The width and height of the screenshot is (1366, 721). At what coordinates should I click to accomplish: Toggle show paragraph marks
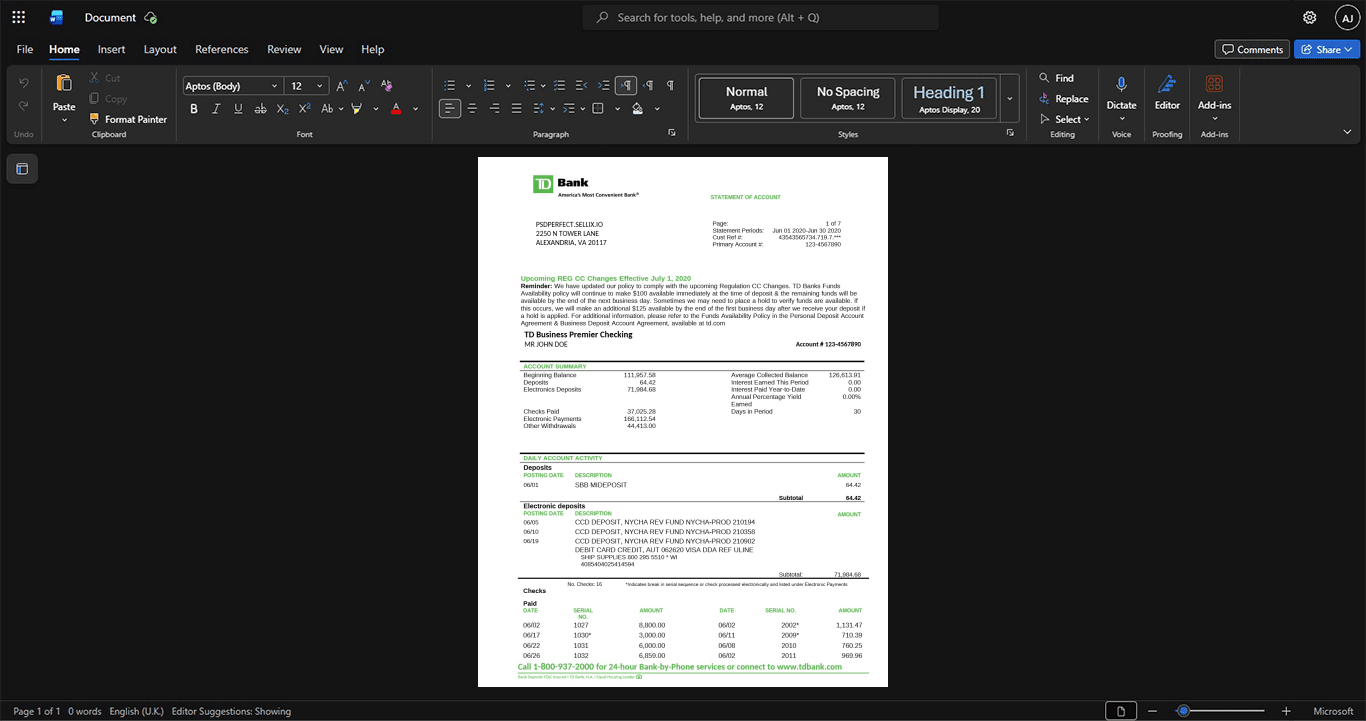670,85
